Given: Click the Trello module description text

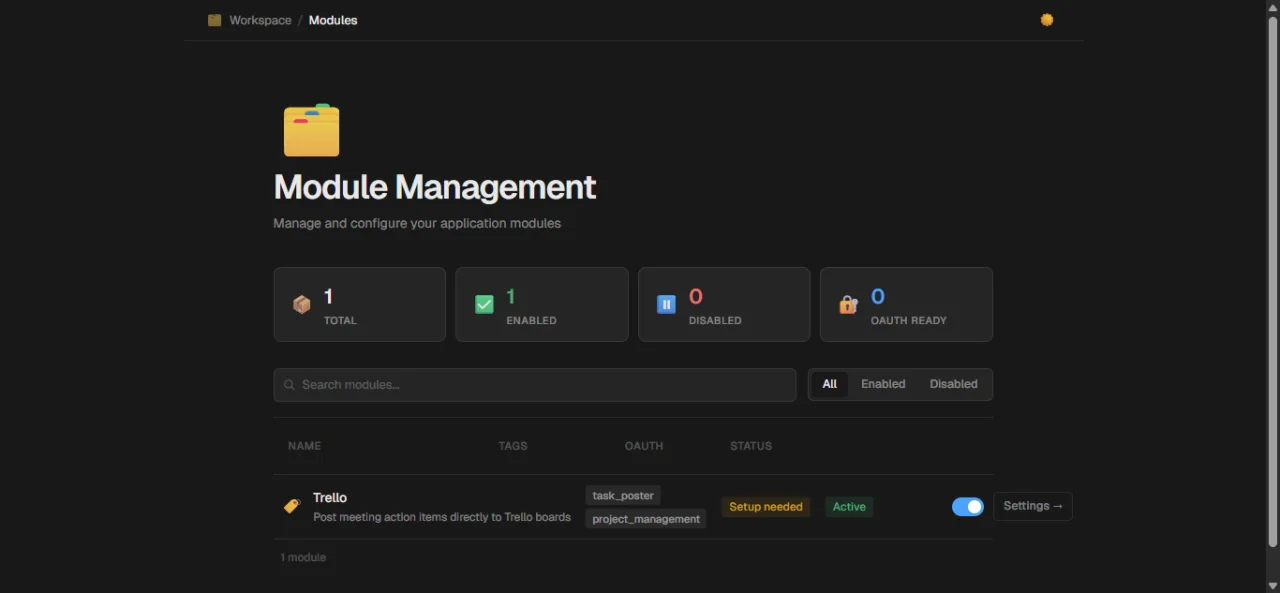Looking at the screenshot, I should pos(442,517).
